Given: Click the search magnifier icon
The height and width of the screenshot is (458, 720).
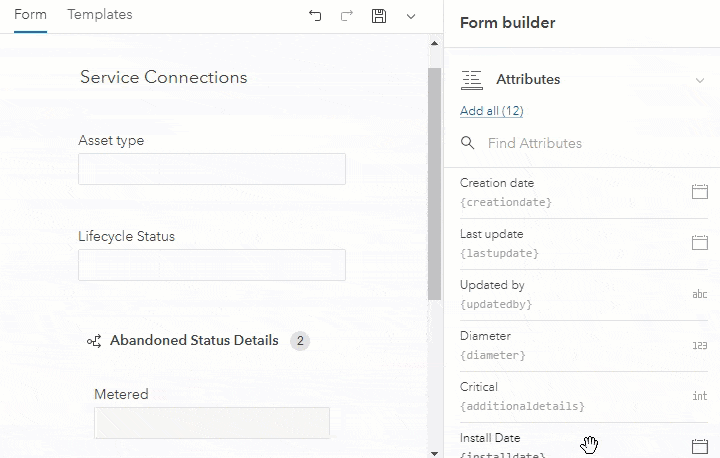Looking at the screenshot, I should point(468,143).
